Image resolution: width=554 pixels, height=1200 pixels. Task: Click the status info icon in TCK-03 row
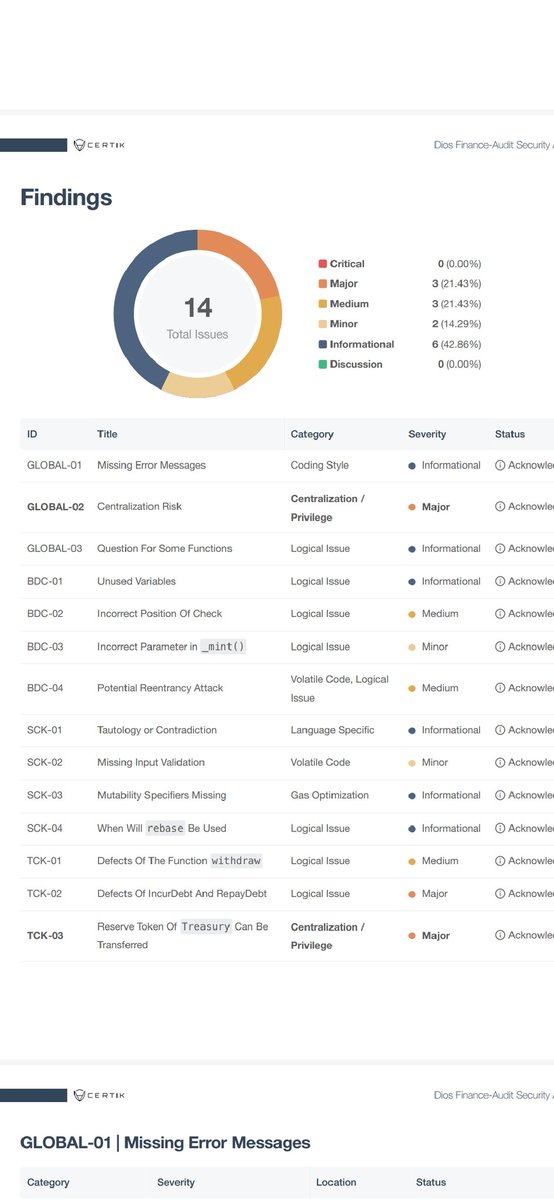pyautogui.click(x=500, y=936)
